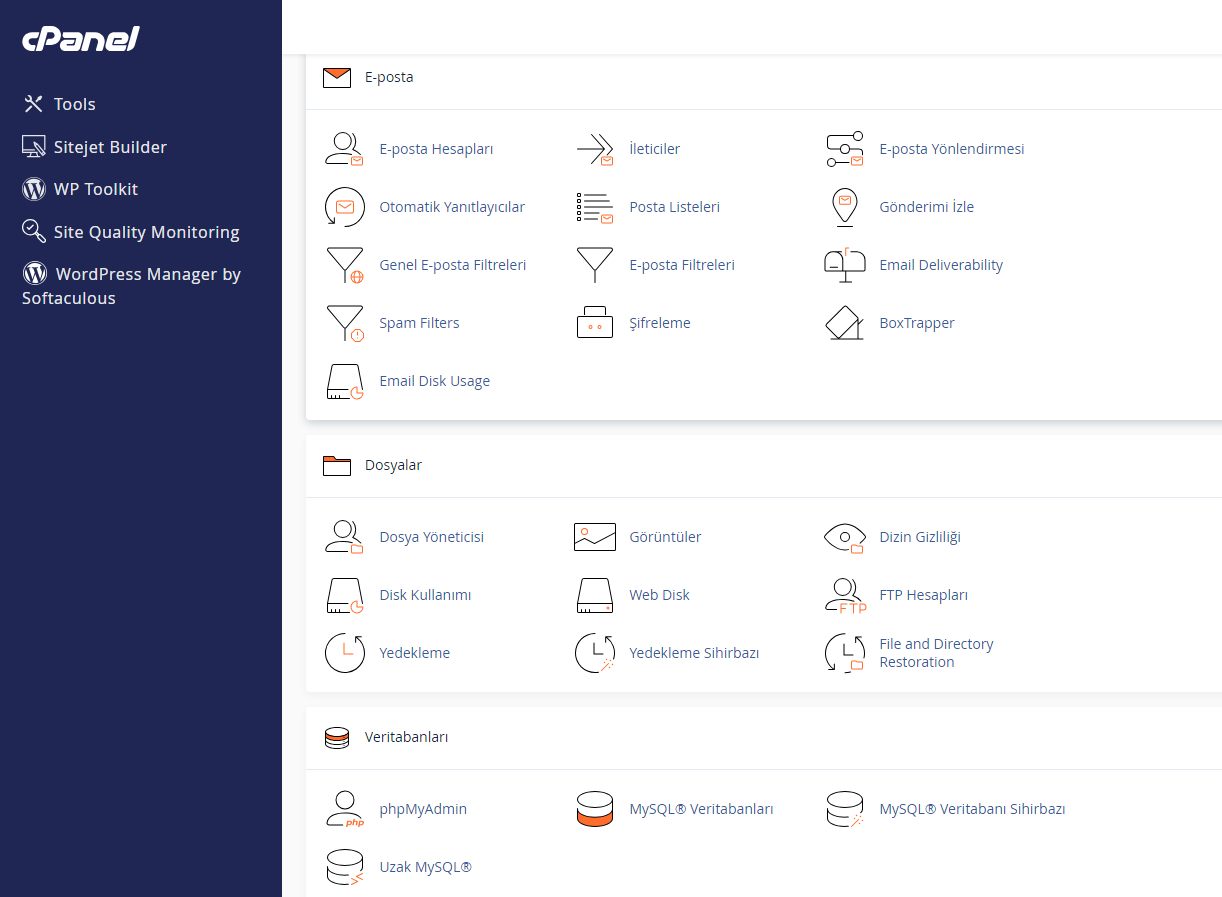This screenshot has width=1222, height=897.
Task: Open WordPress Manager by Softaculous
Action: tap(131, 286)
